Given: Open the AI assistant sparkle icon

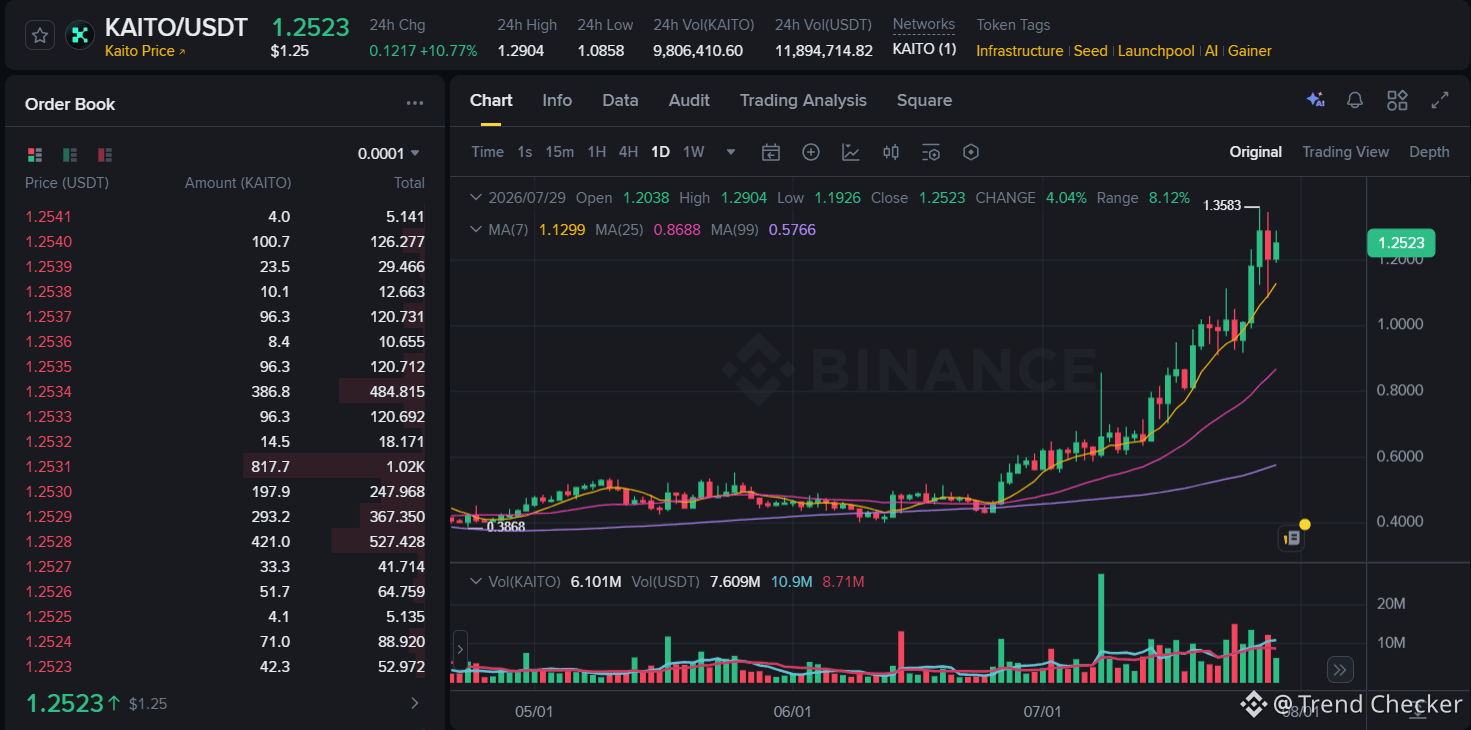Looking at the screenshot, I should (x=1315, y=100).
